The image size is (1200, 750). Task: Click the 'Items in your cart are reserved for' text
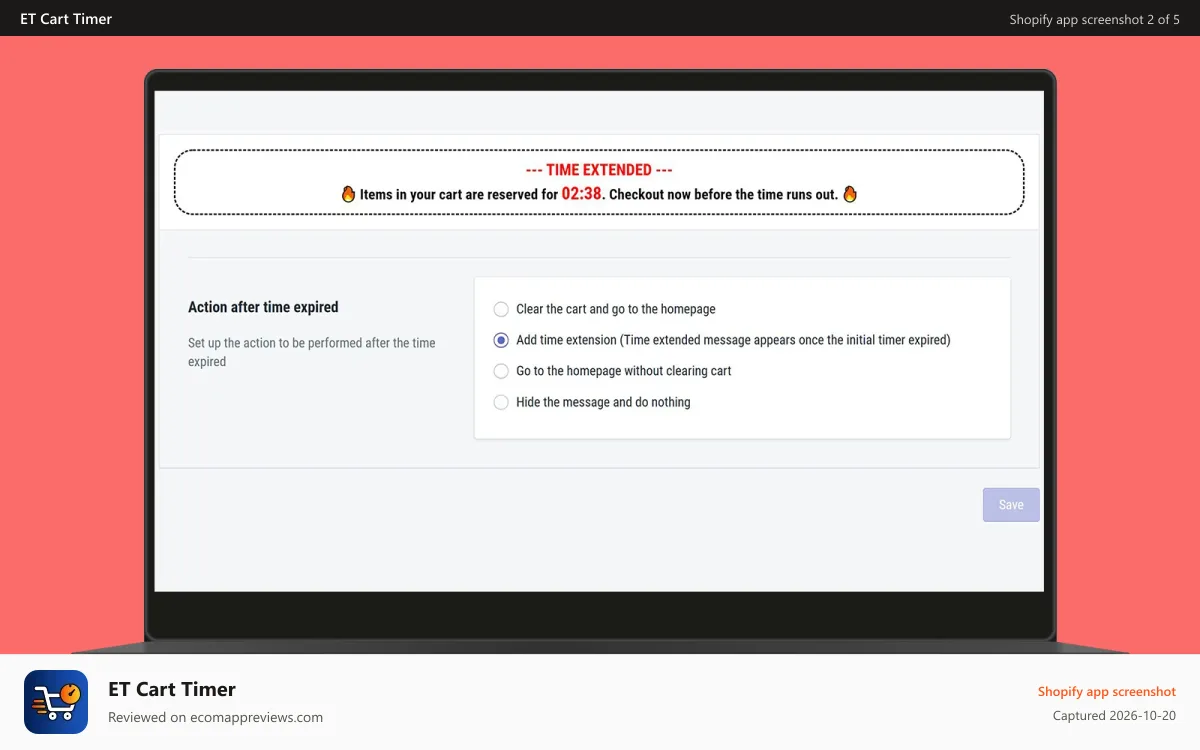point(459,194)
